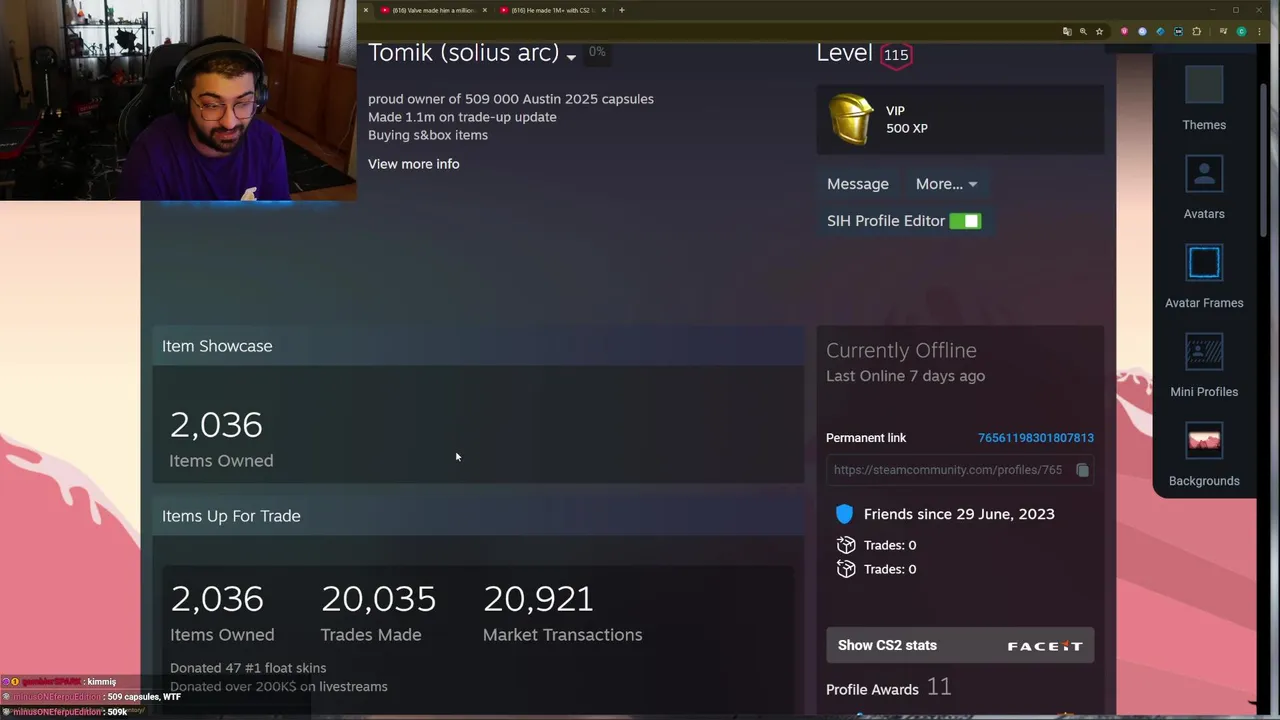
Task: Open the Avatars icon in sidebar
Action: pyautogui.click(x=1204, y=174)
